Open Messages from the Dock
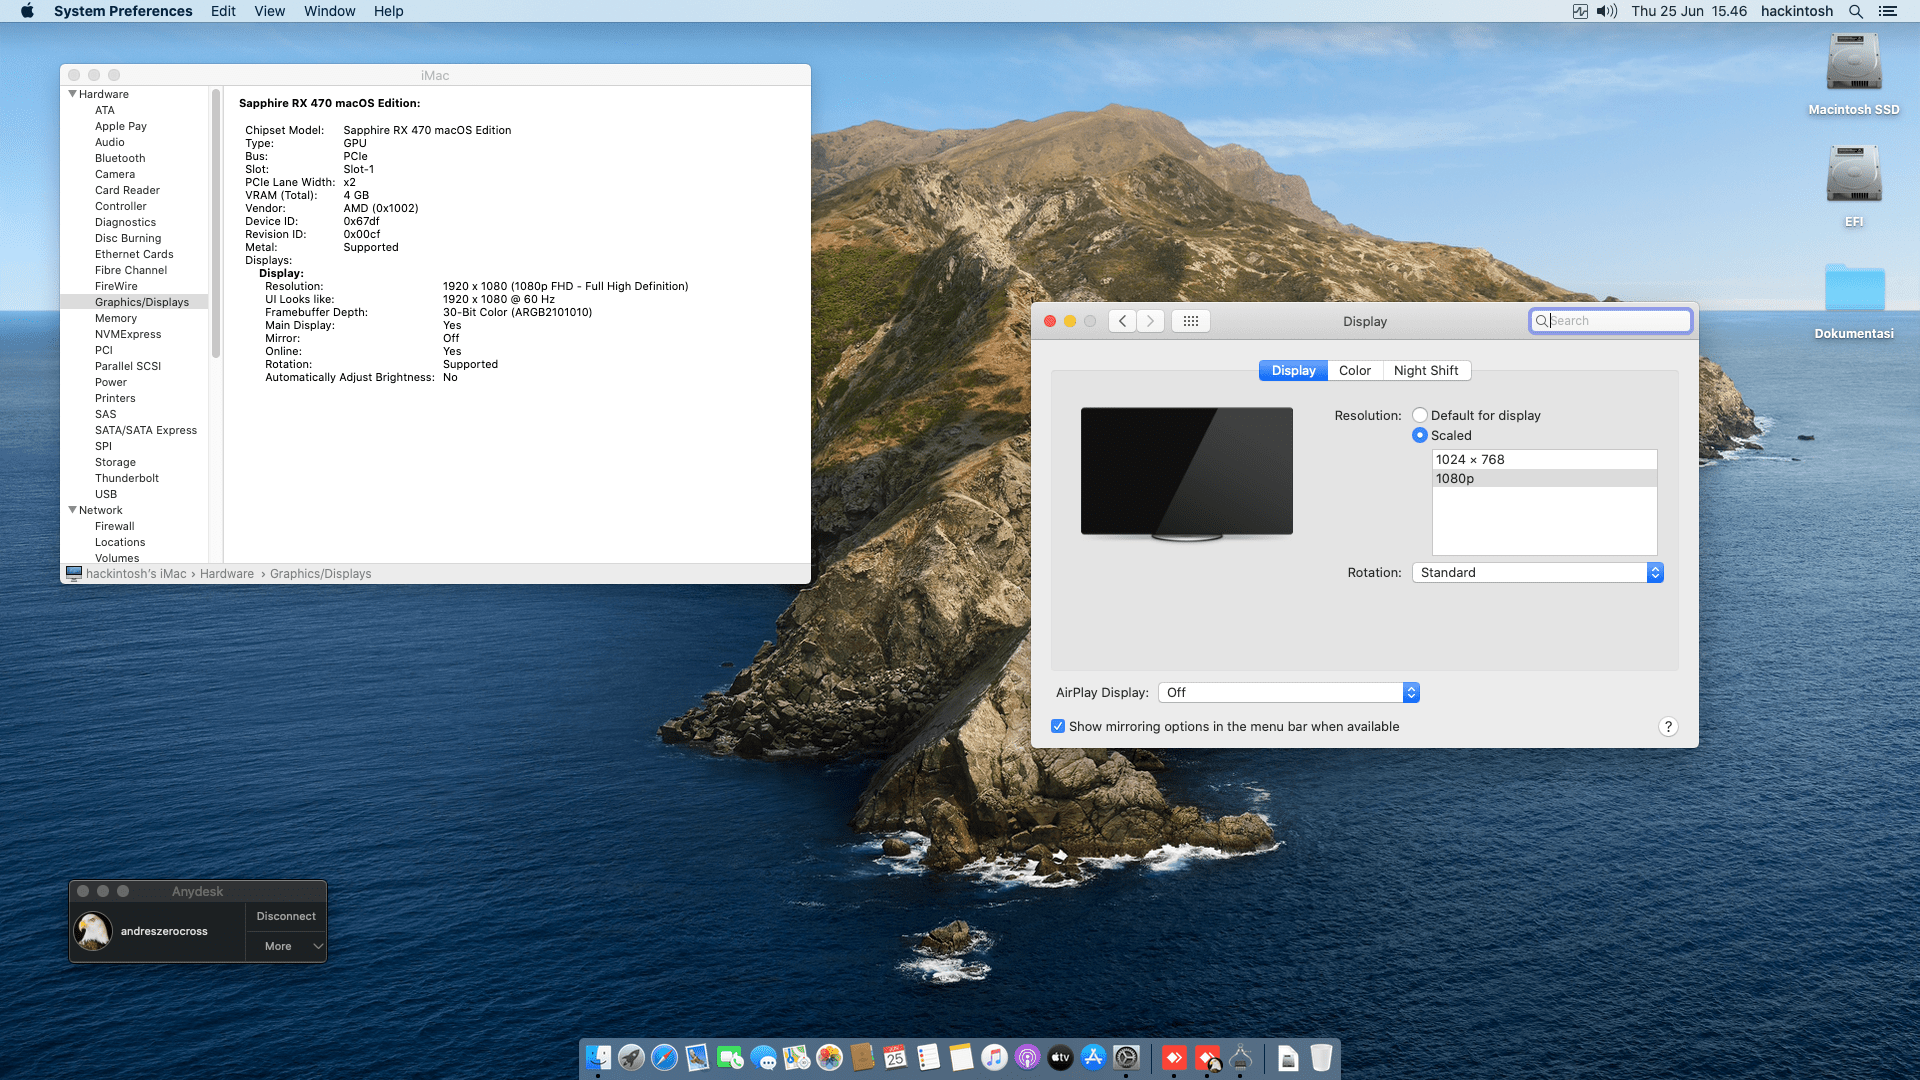This screenshot has height=1080, width=1920. pyautogui.click(x=763, y=1057)
